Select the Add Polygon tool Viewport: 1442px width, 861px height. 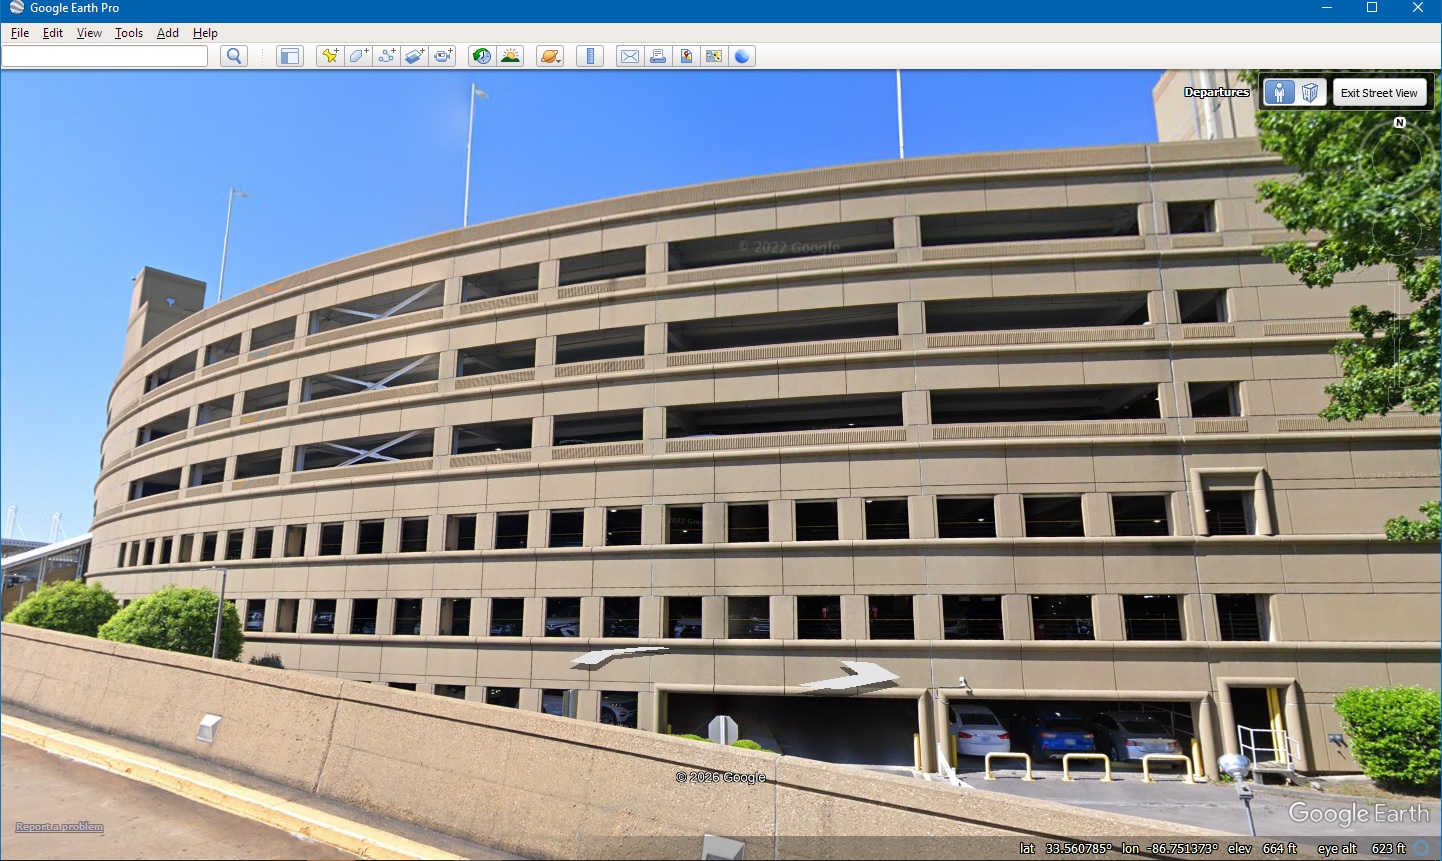pos(357,56)
